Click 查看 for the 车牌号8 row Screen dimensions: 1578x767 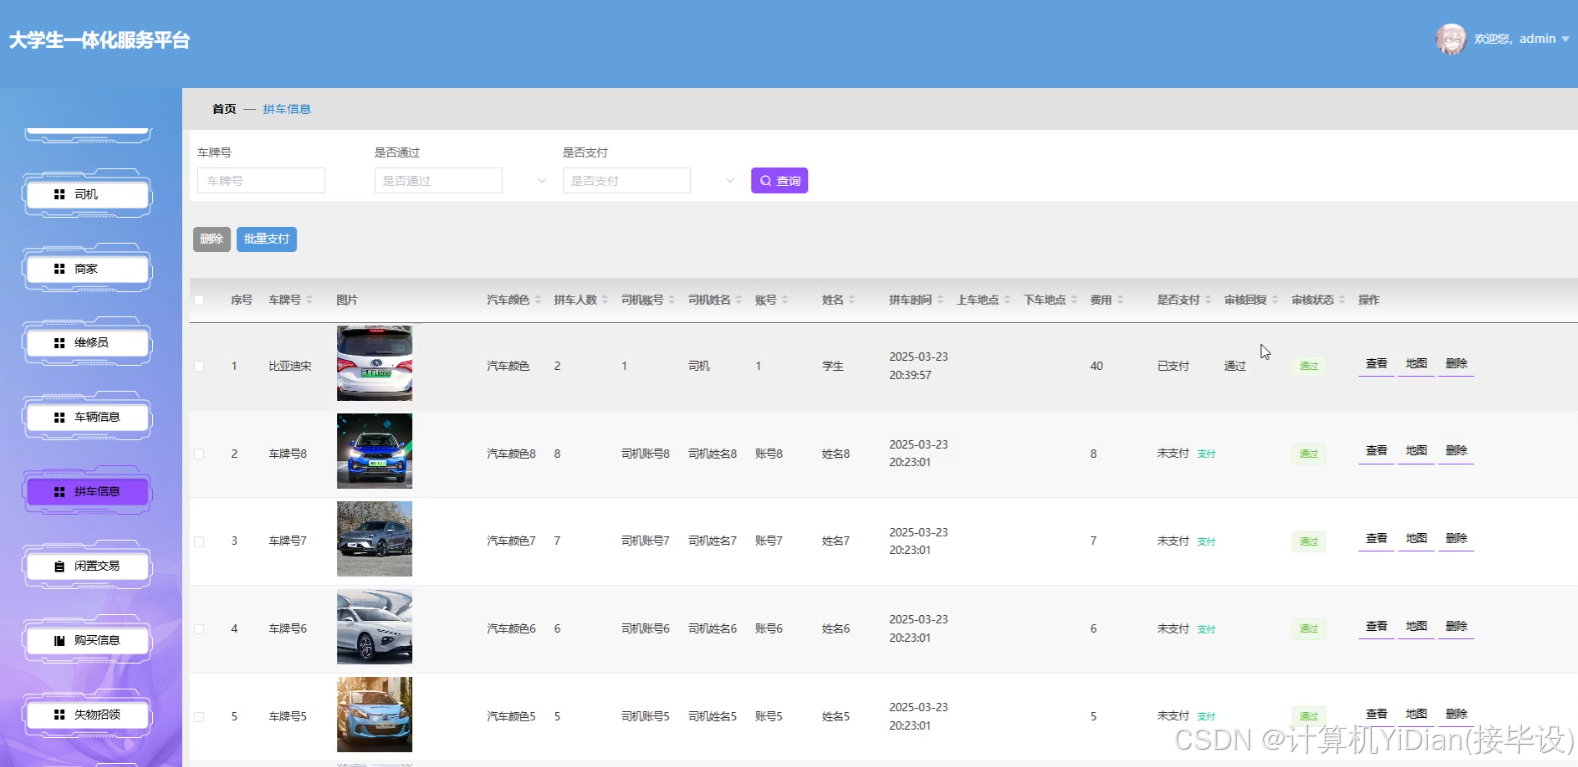coord(1376,451)
